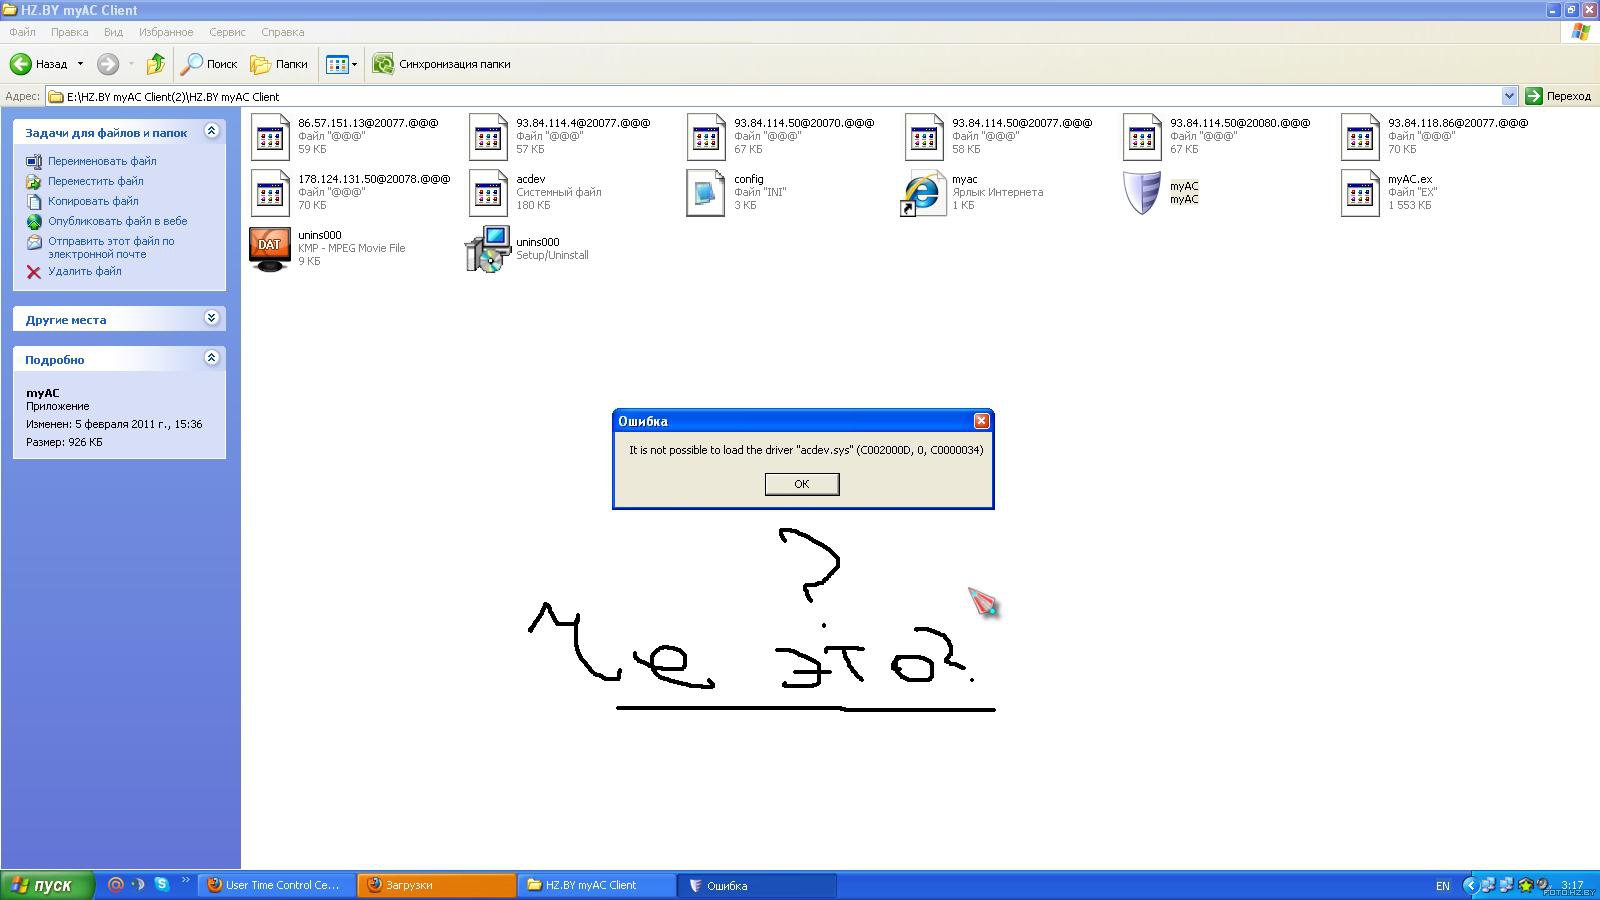Select the config INI file icon
Image resolution: width=1600 pixels, height=900 pixels.
point(706,193)
